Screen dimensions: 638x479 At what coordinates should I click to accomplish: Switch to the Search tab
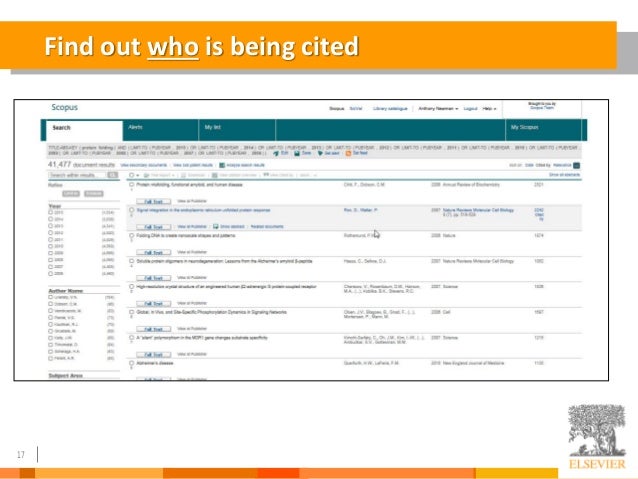click(x=84, y=130)
